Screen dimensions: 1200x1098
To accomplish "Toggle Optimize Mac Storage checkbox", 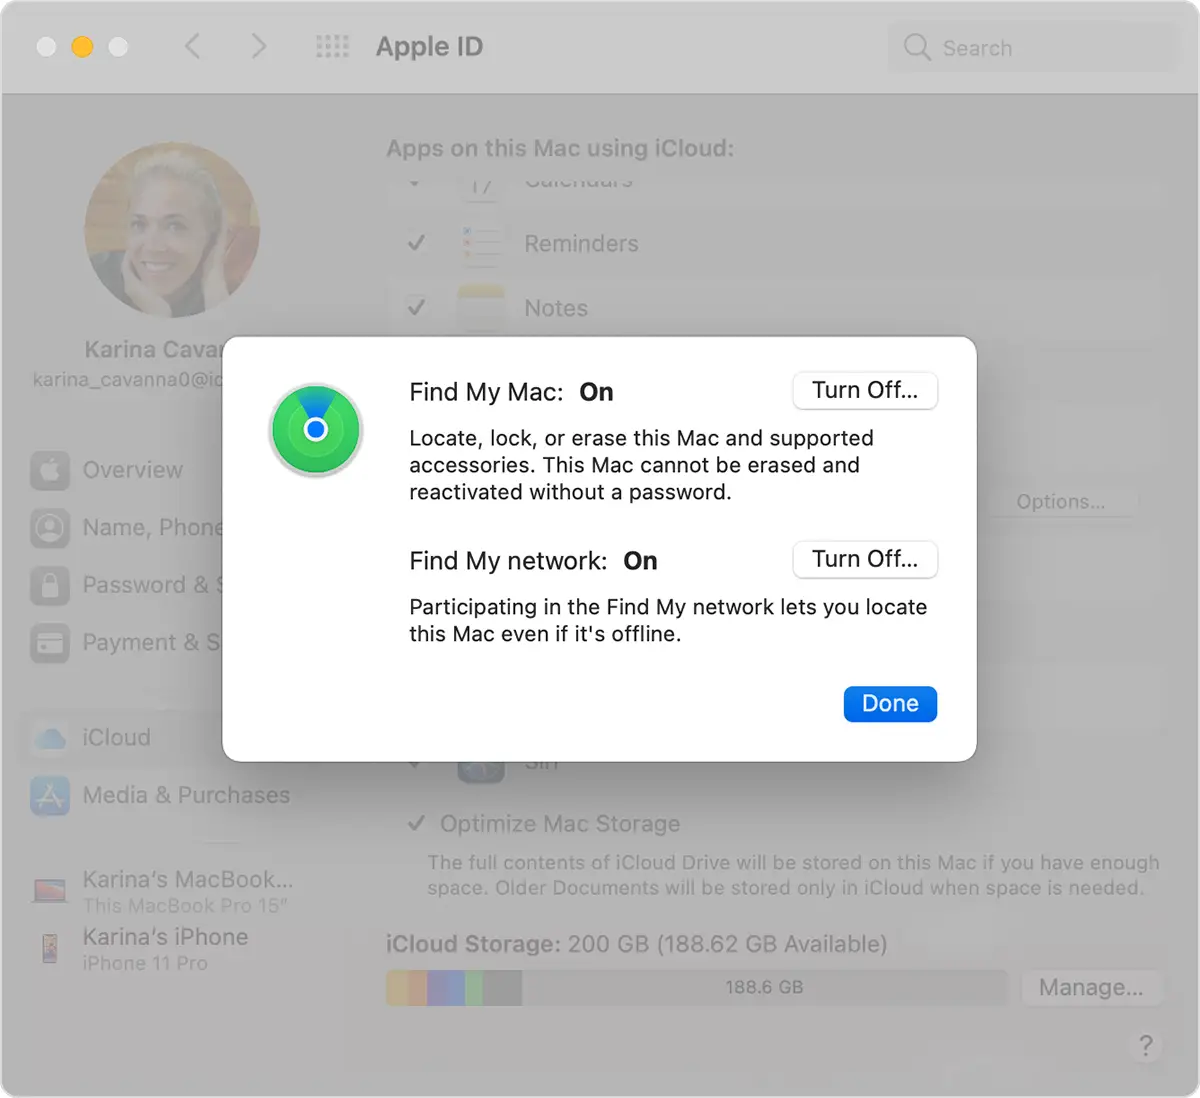I will (417, 824).
